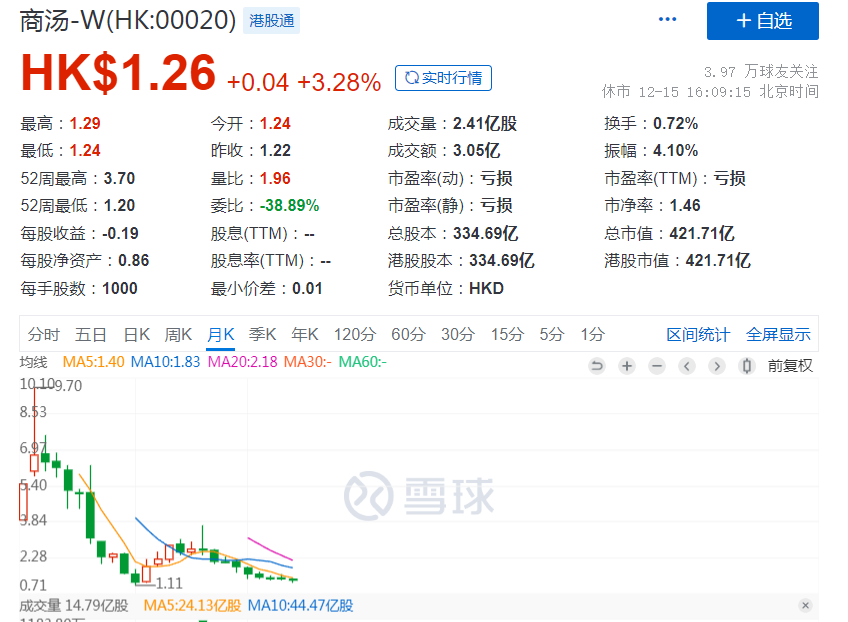The height and width of the screenshot is (622, 848).
Task: Zoom in on the chart with plus icon
Action: pos(627,367)
